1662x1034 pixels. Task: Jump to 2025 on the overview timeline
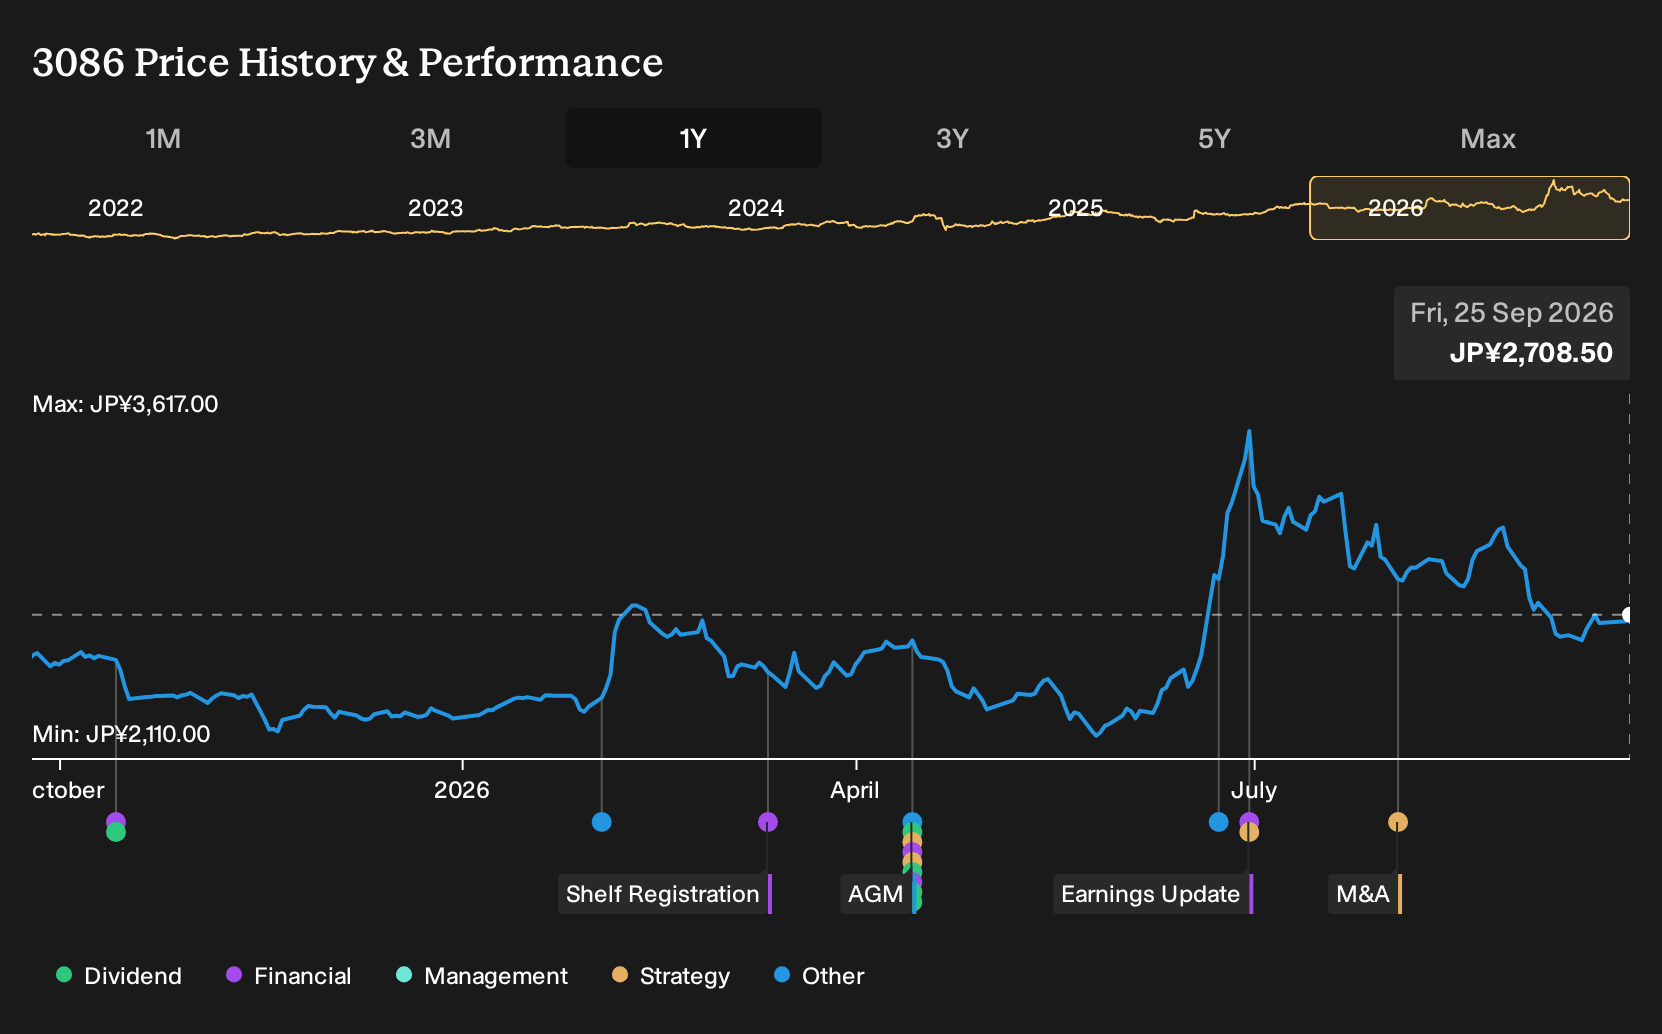click(x=1076, y=208)
